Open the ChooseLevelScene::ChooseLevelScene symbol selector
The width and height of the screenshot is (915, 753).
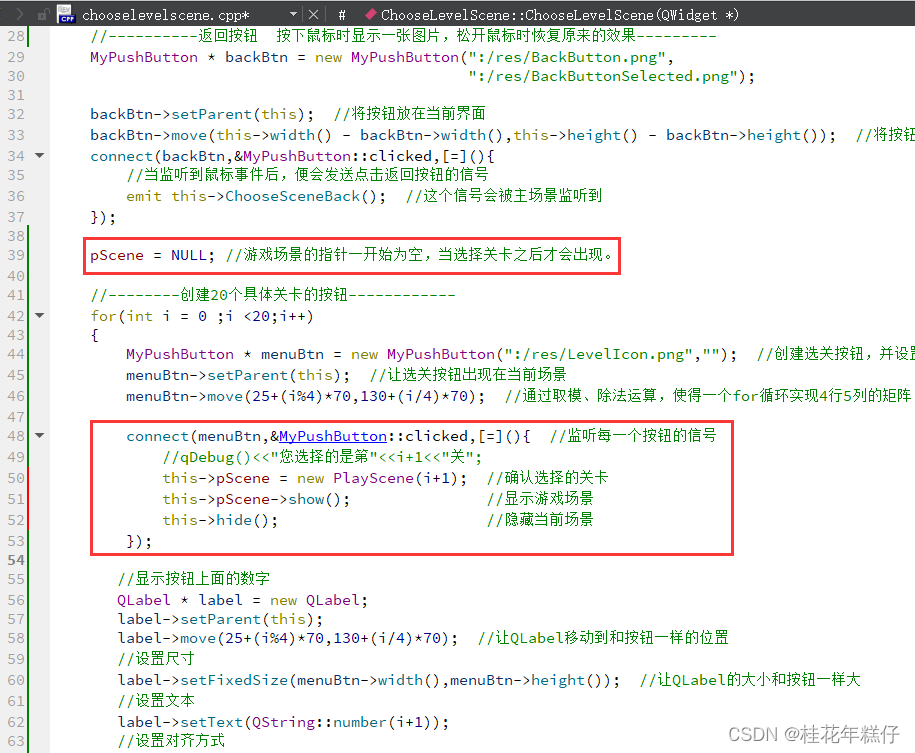point(560,15)
